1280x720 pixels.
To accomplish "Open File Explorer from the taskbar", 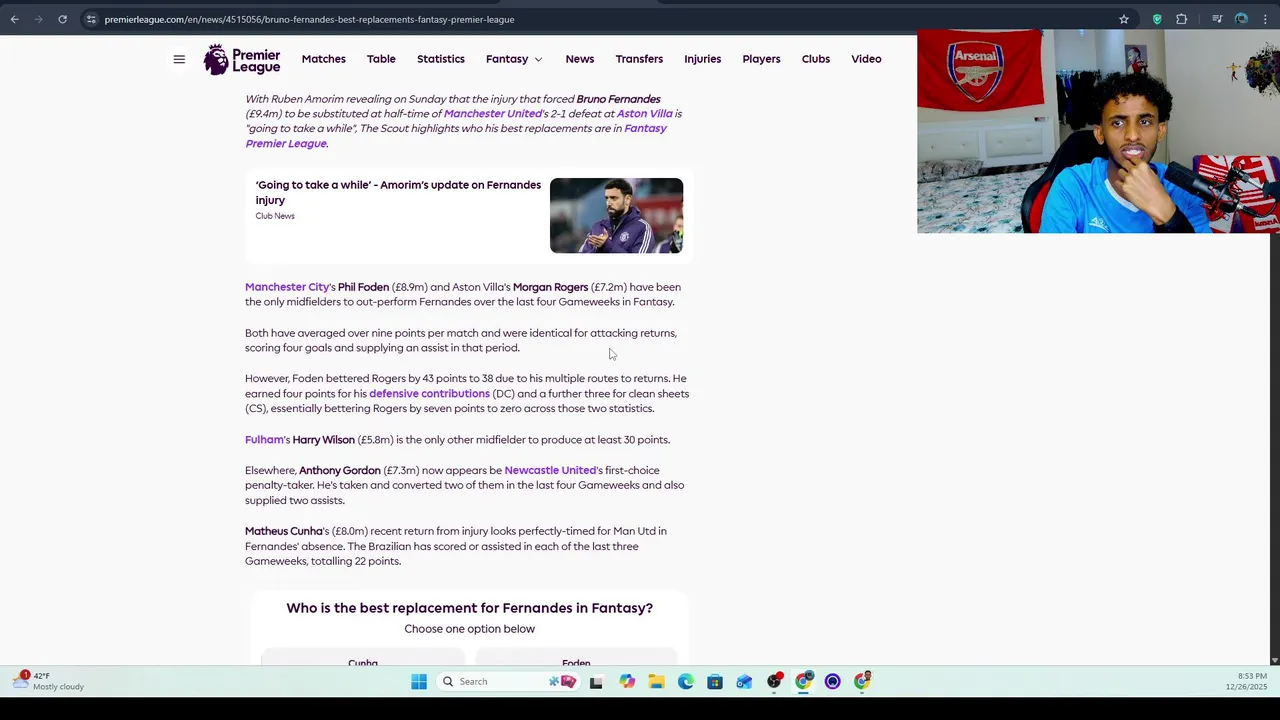I will click(656, 682).
